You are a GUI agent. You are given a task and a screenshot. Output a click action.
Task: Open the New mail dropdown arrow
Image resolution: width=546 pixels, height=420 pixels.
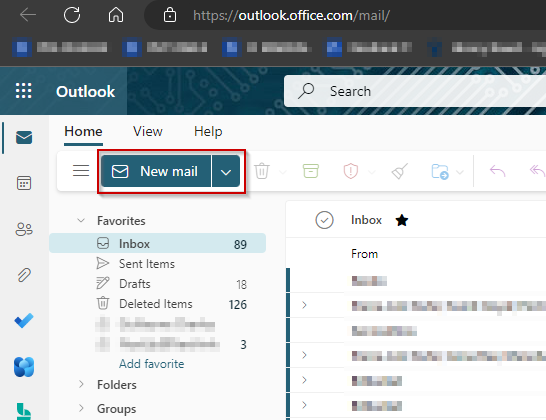click(226, 171)
